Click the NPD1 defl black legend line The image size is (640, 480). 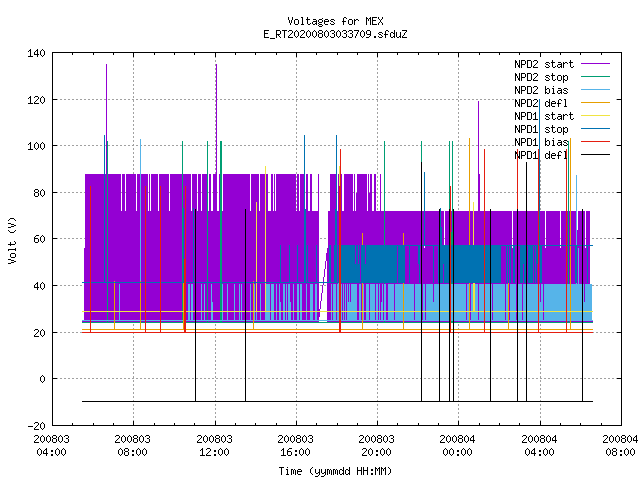pos(595,155)
